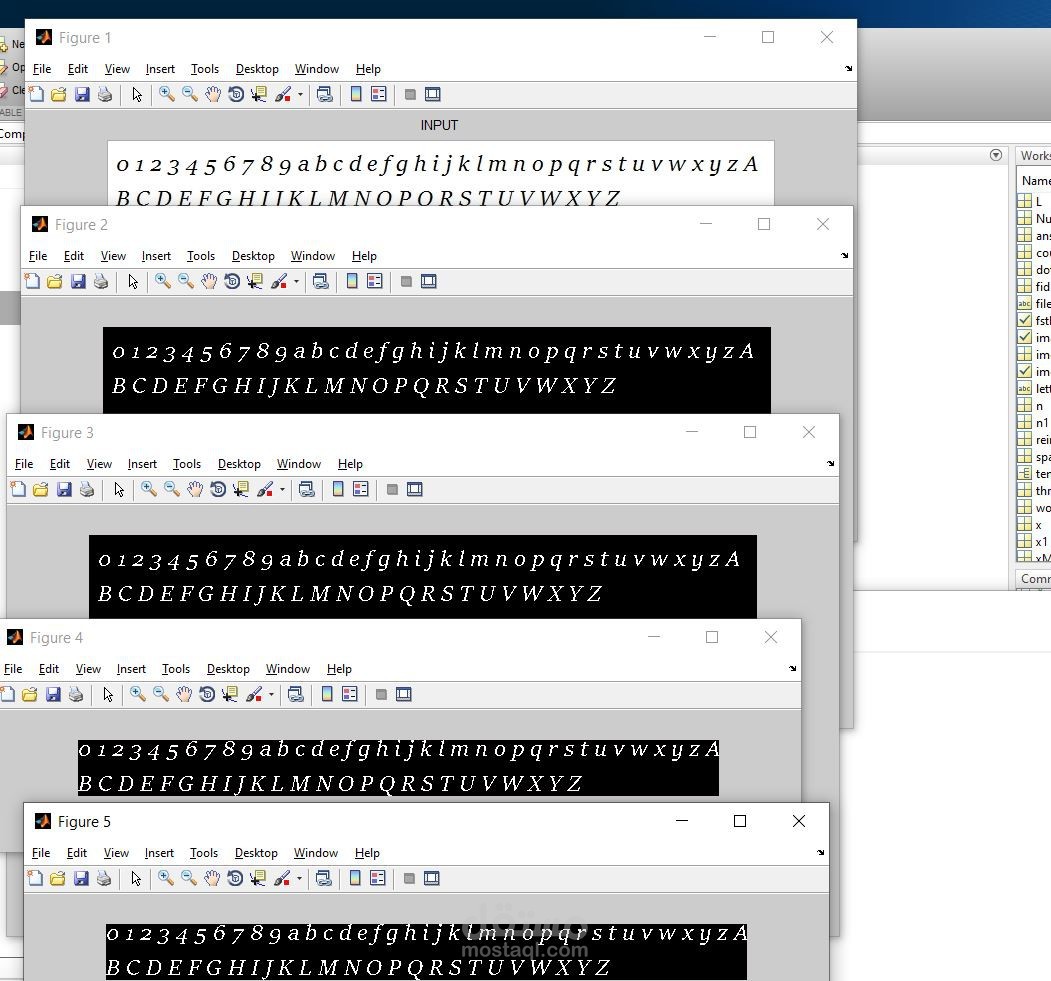Screen dimensions: 1051x981
Task: Toggle Show Plot Tools in Figure 2 toolbar
Action: pyautogui.click(x=429, y=282)
